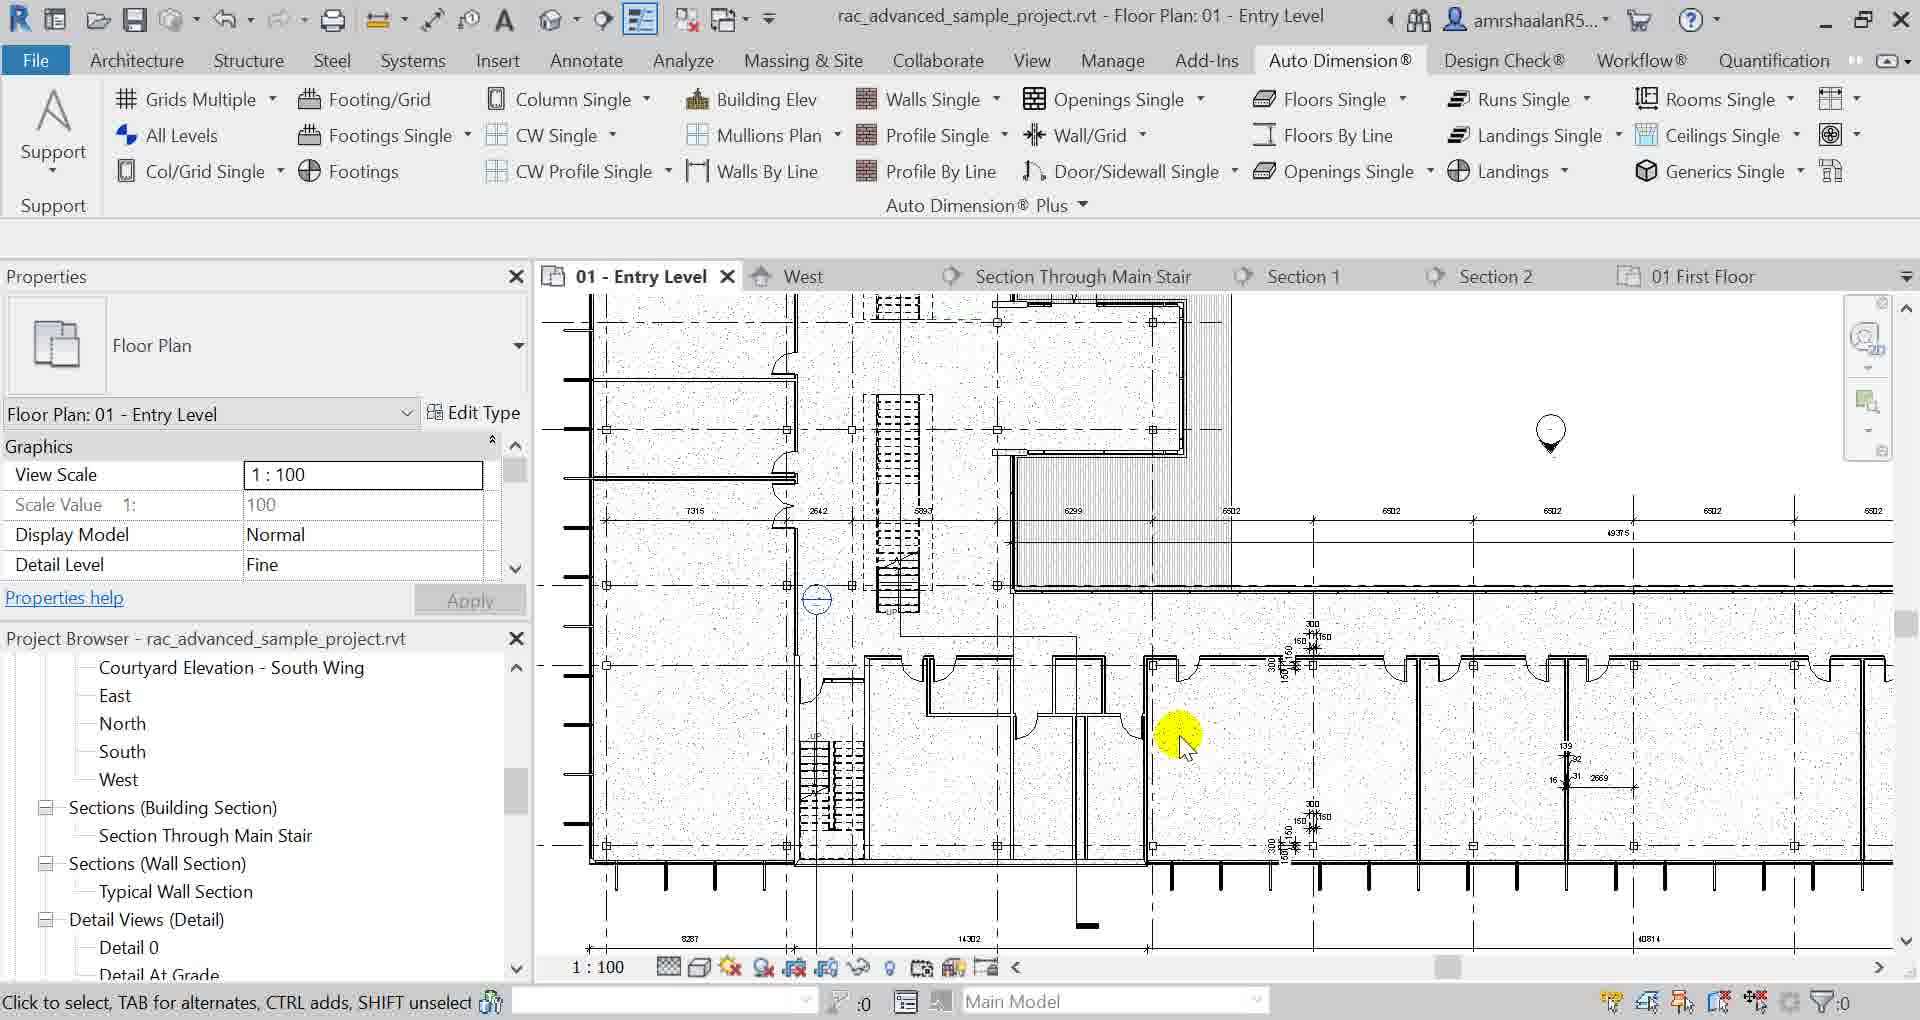Toggle Crop View icon in view bar
Image resolution: width=1920 pixels, height=1020 pixels.
pyautogui.click(x=796, y=967)
